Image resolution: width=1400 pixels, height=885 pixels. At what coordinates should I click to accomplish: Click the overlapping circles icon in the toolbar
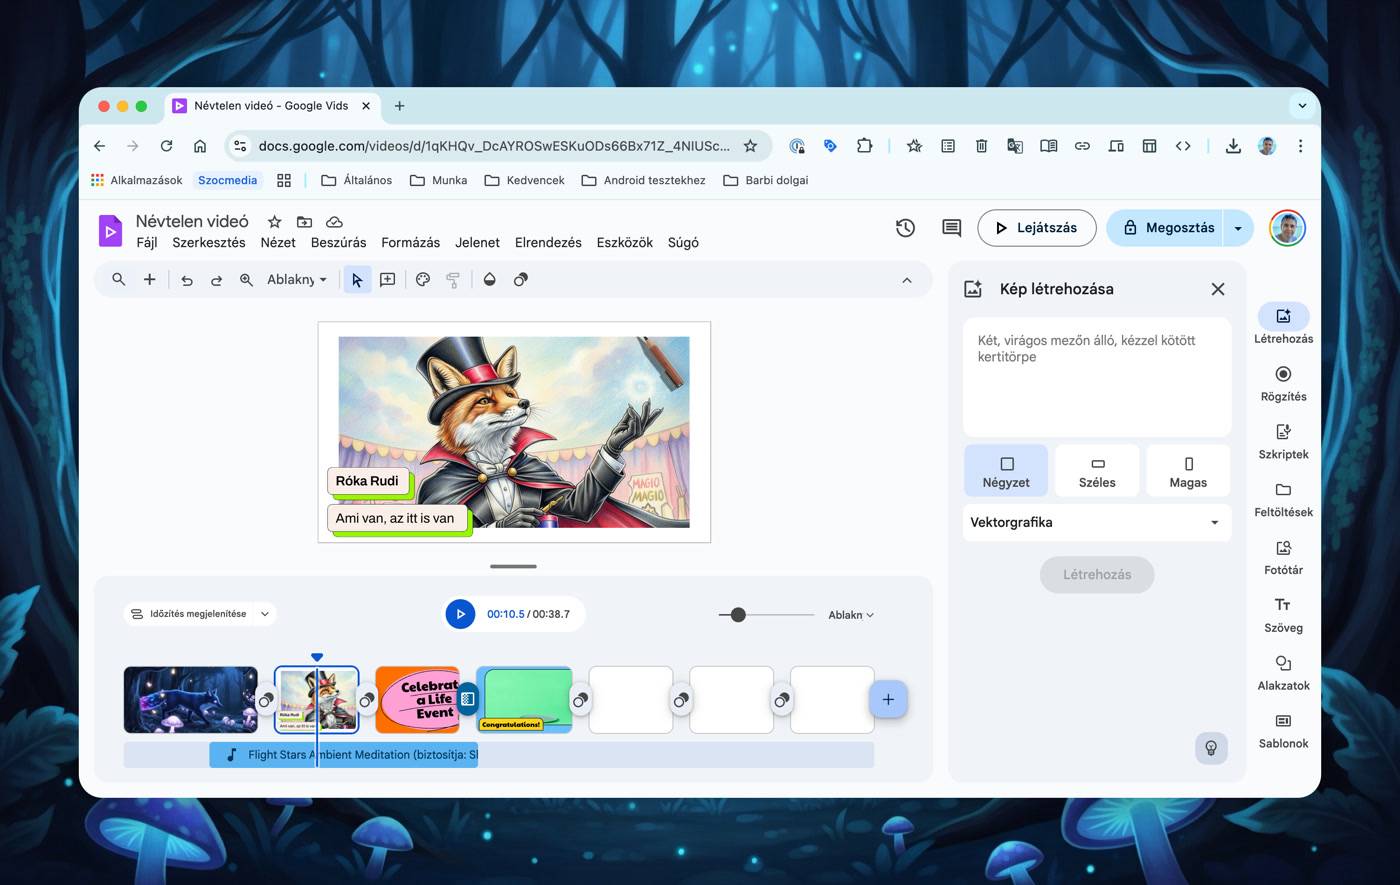pos(521,280)
